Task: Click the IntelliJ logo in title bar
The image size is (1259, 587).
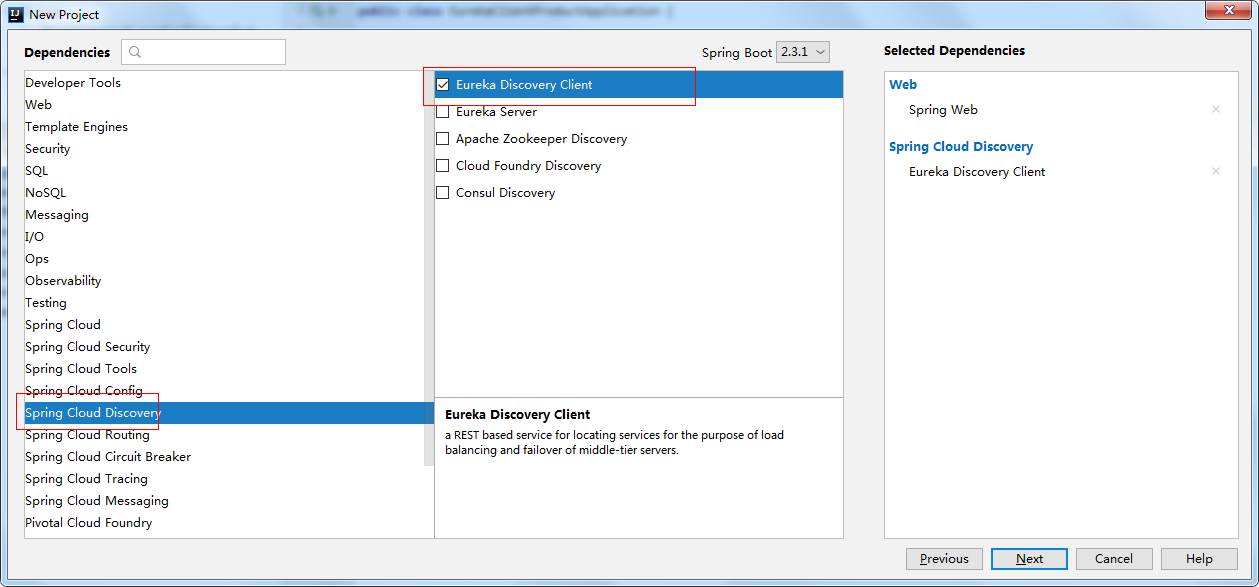Action: (x=16, y=14)
